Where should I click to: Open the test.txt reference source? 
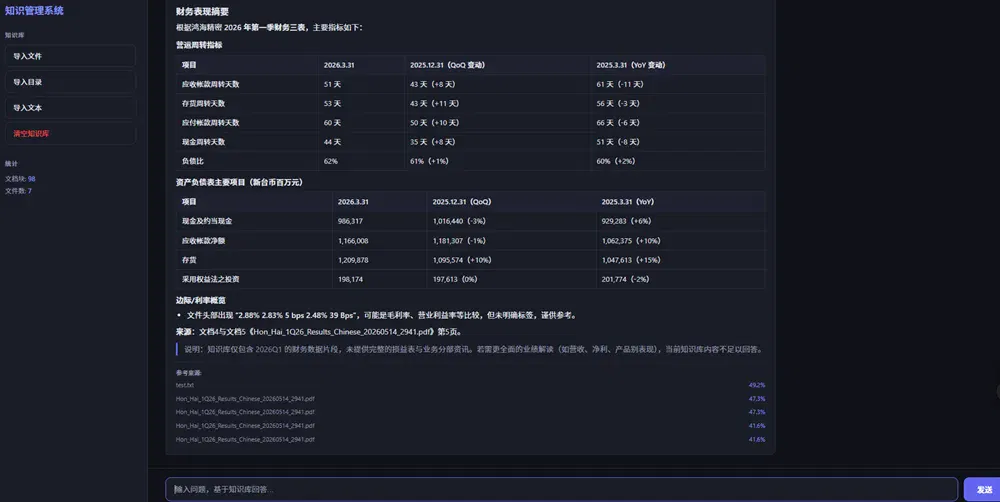click(185, 385)
